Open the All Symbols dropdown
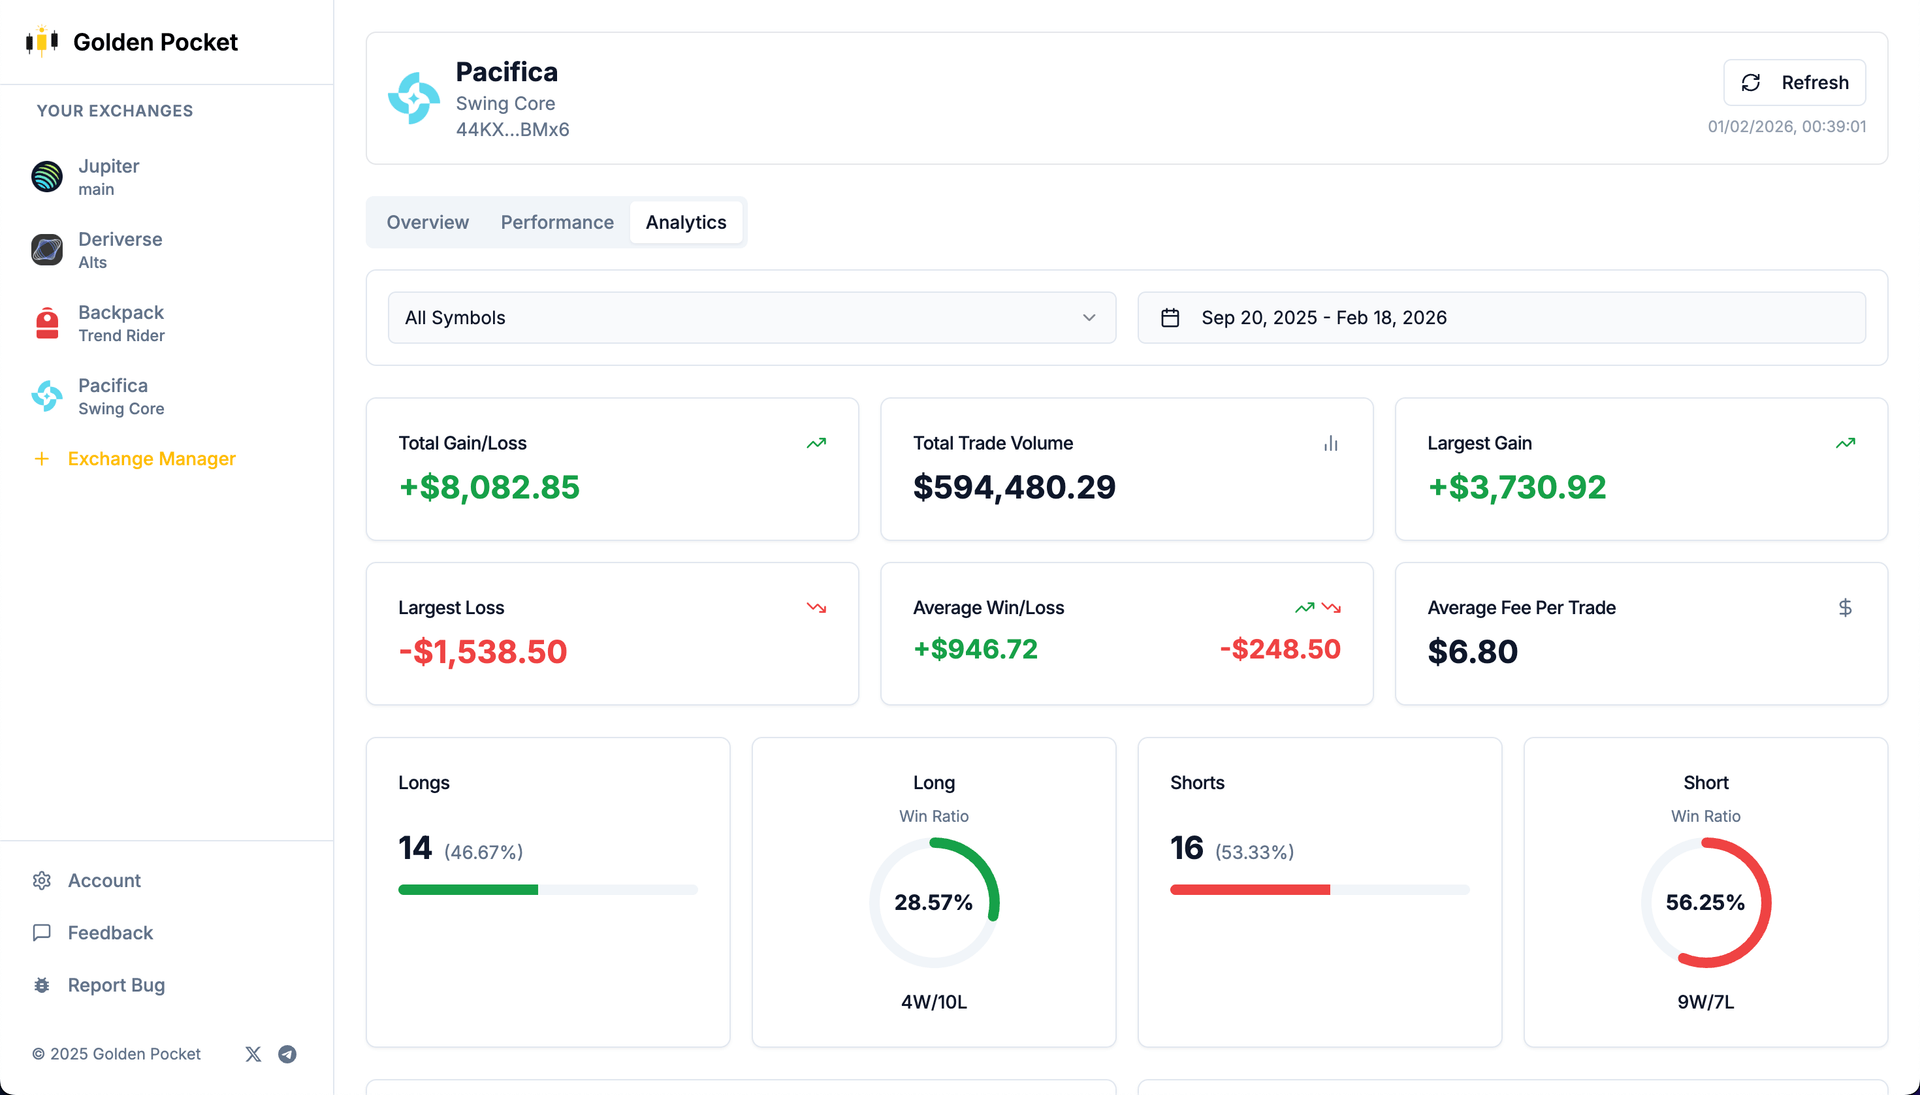 751,317
